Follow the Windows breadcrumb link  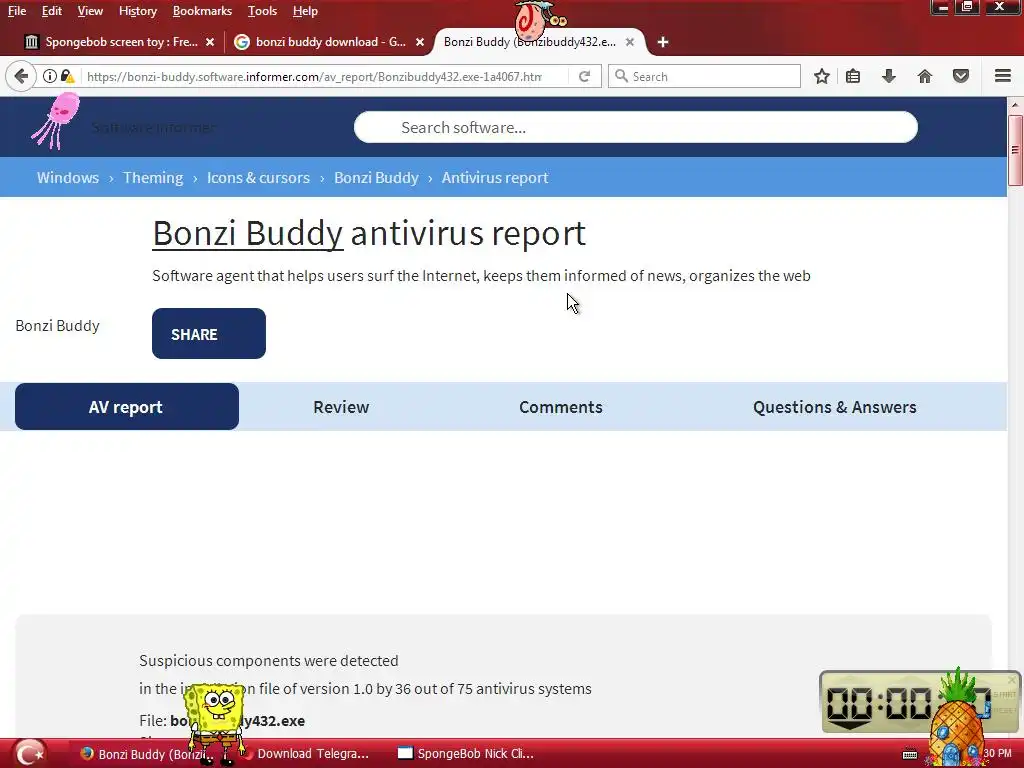[x=68, y=178]
